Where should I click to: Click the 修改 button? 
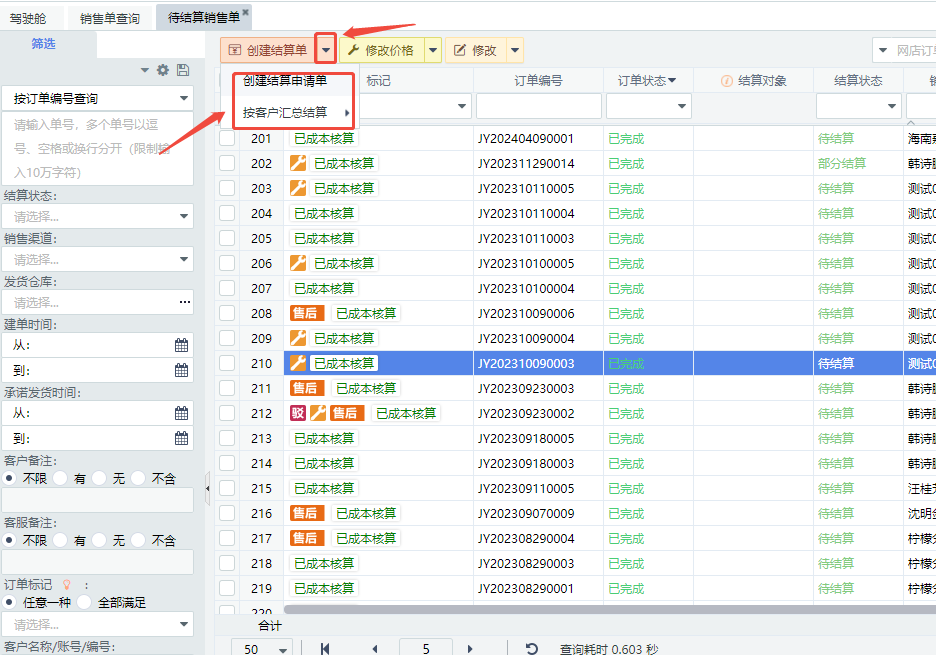(x=476, y=50)
